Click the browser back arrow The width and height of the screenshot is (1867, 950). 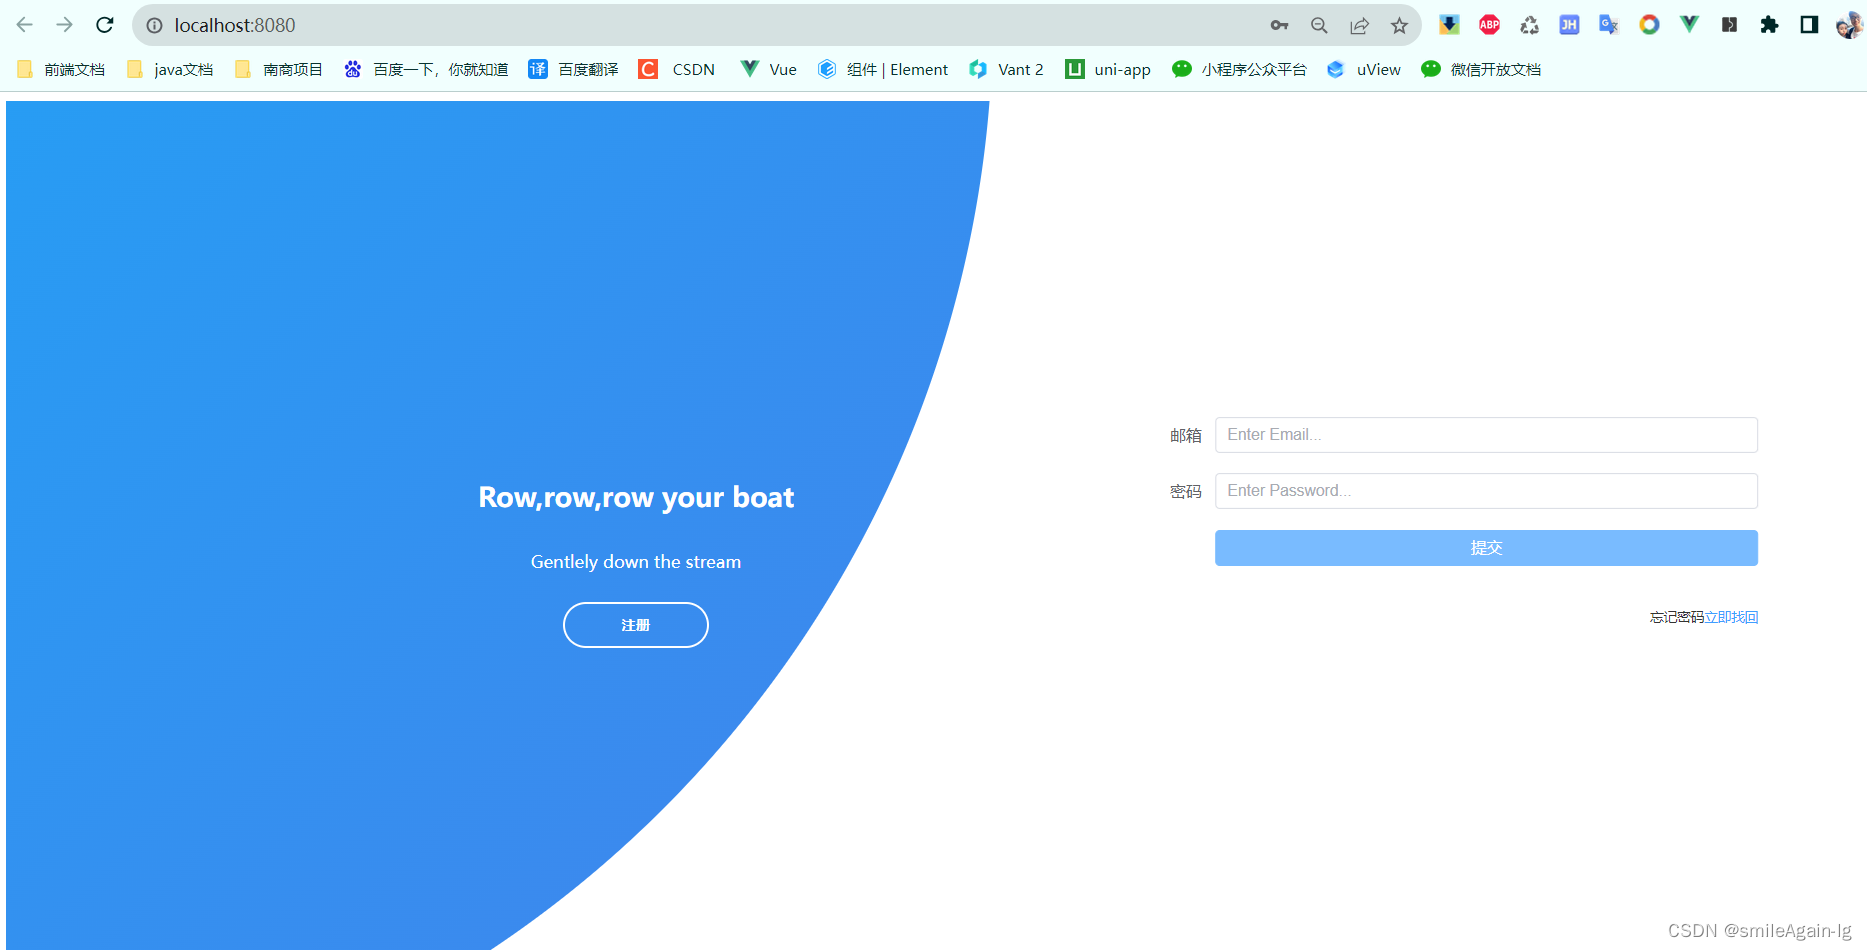coord(25,25)
